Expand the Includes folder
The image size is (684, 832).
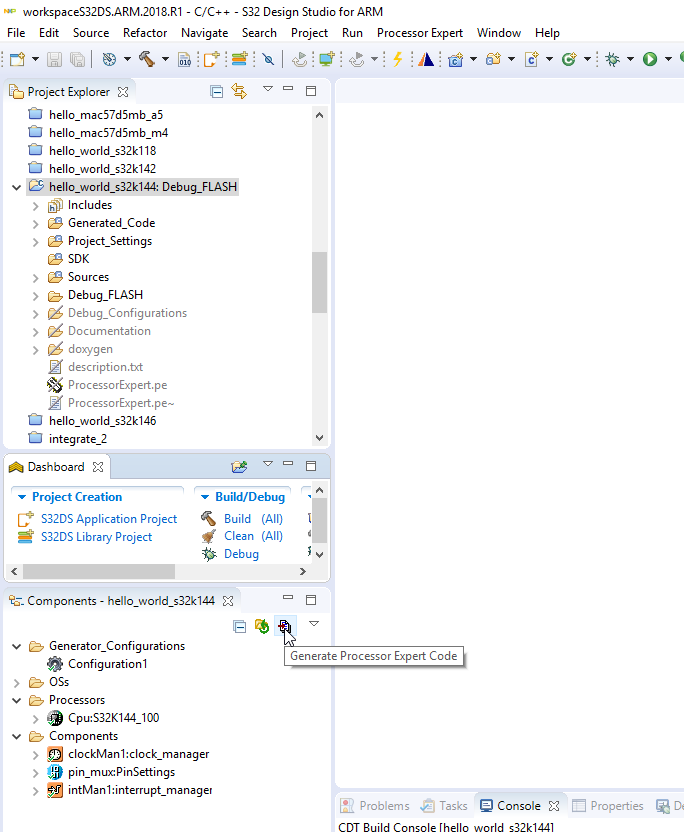pyautogui.click(x=36, y=206)
